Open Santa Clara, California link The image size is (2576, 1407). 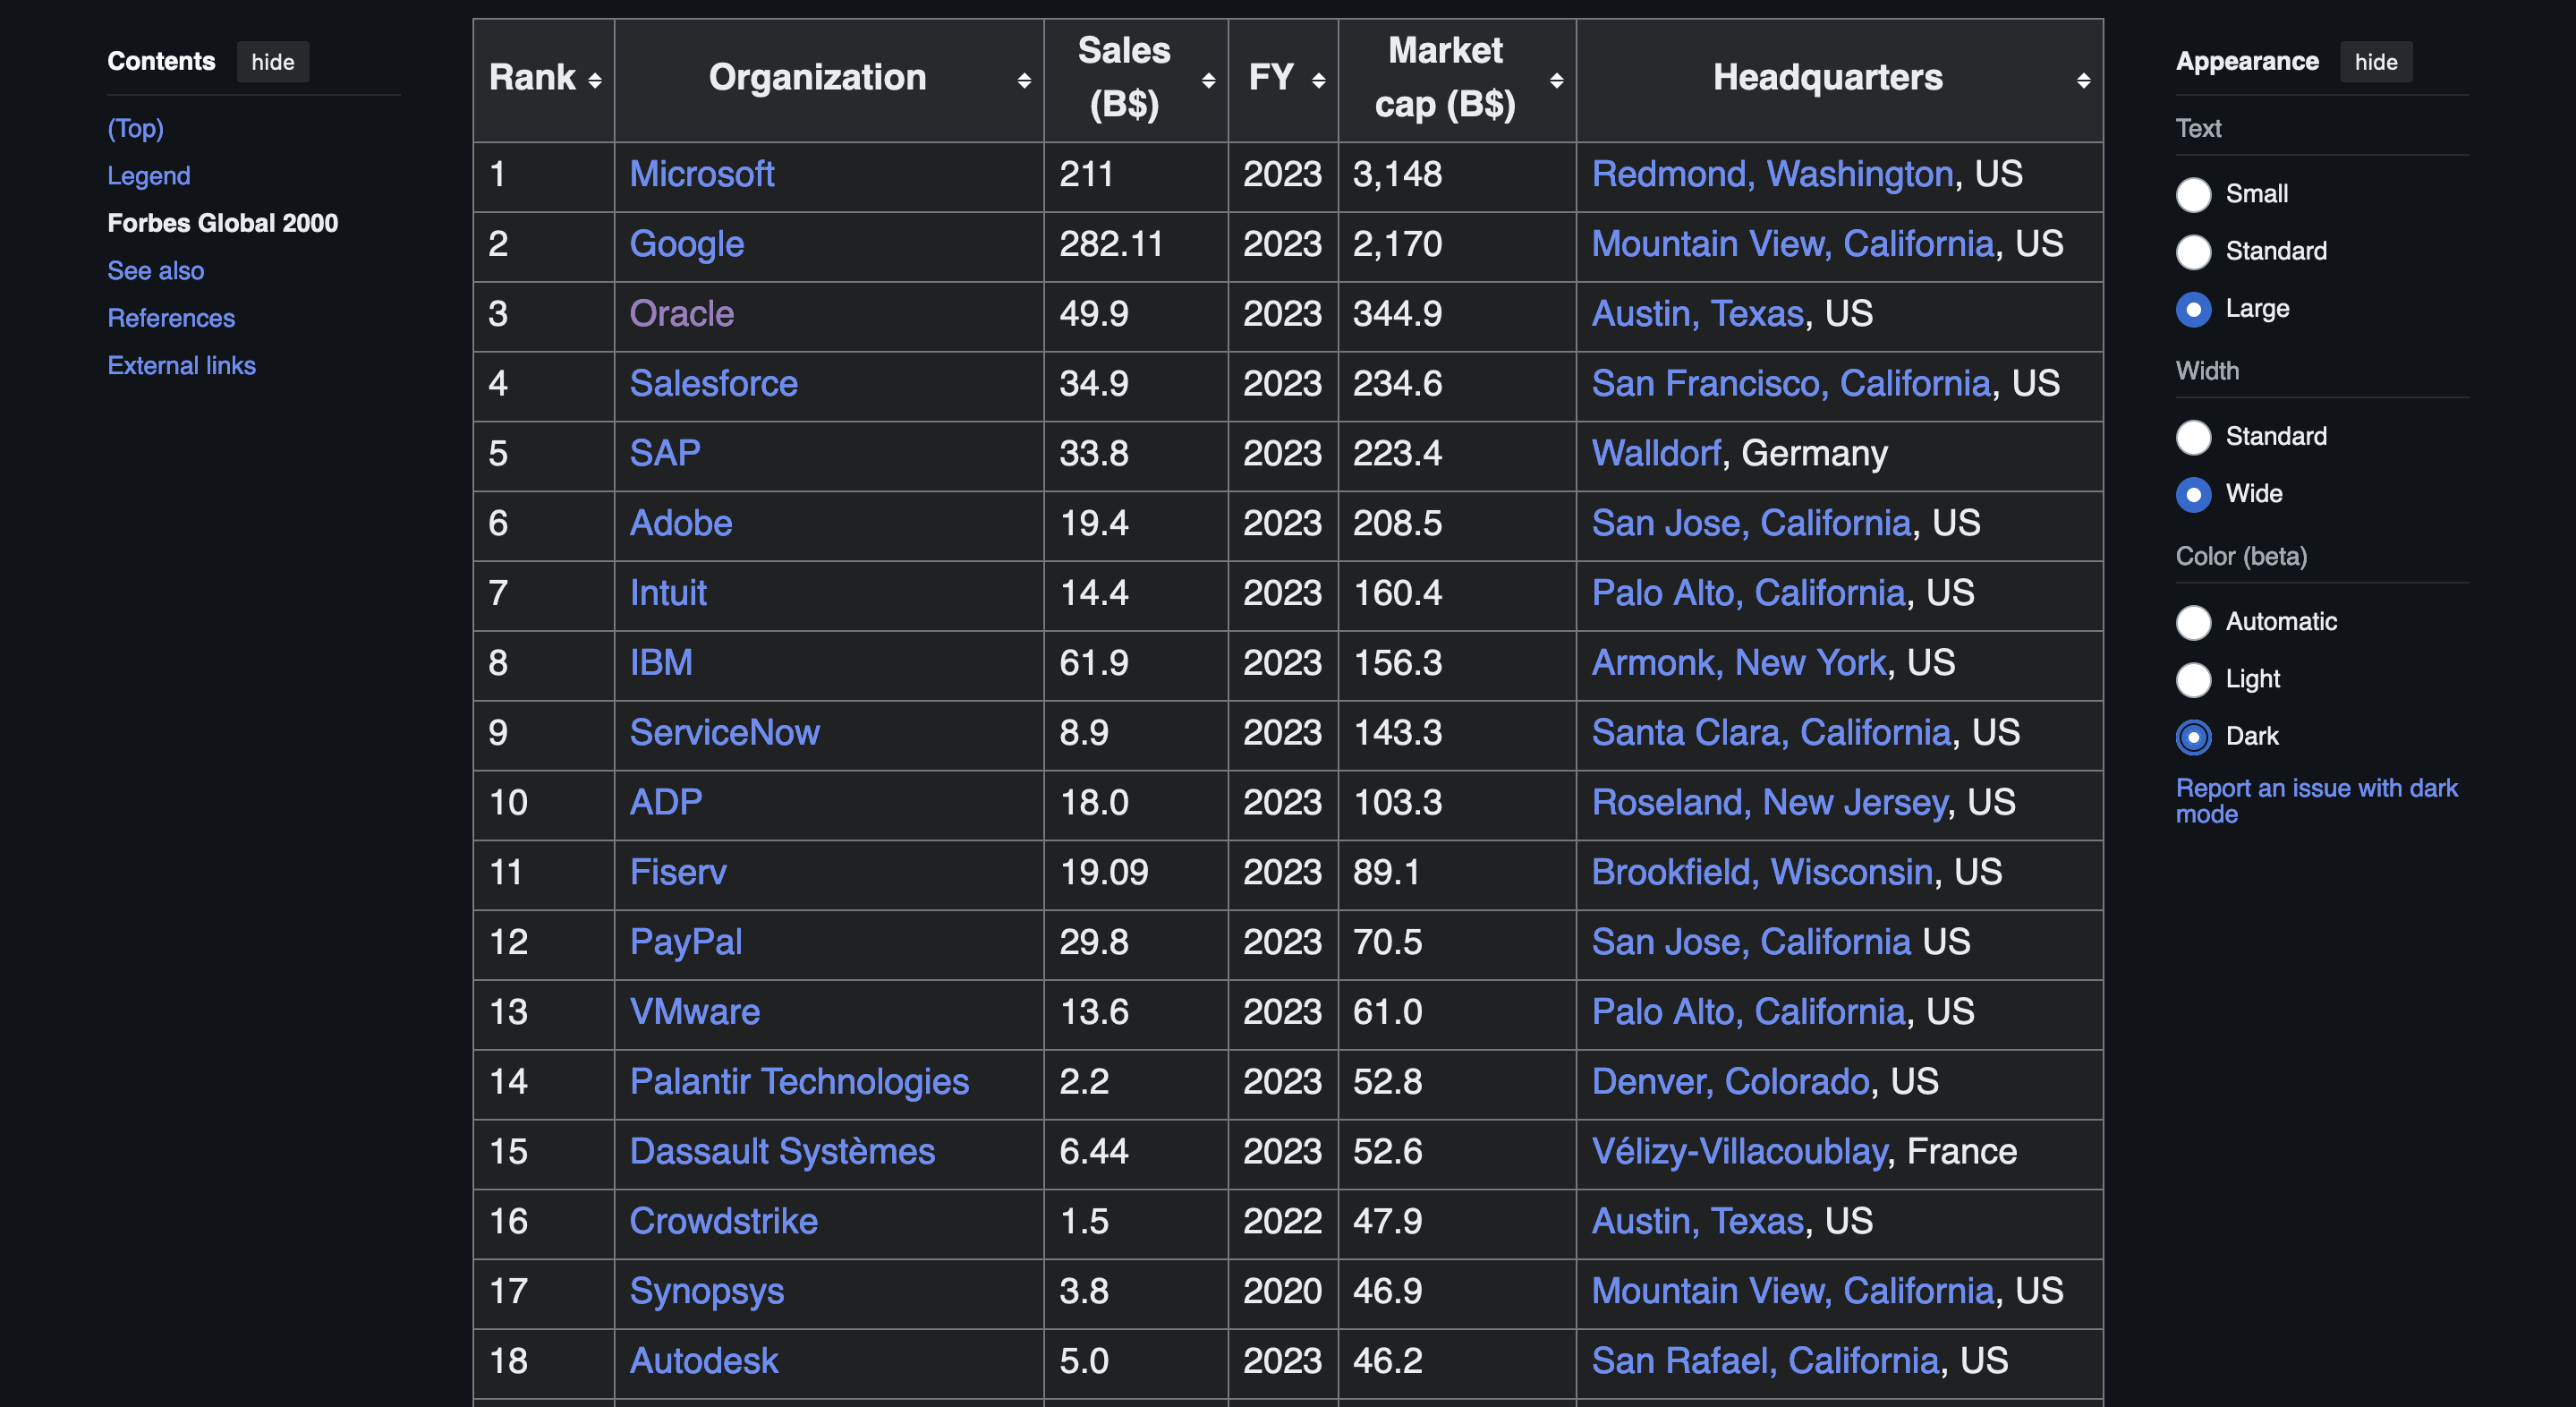[x=1772, y=733]
